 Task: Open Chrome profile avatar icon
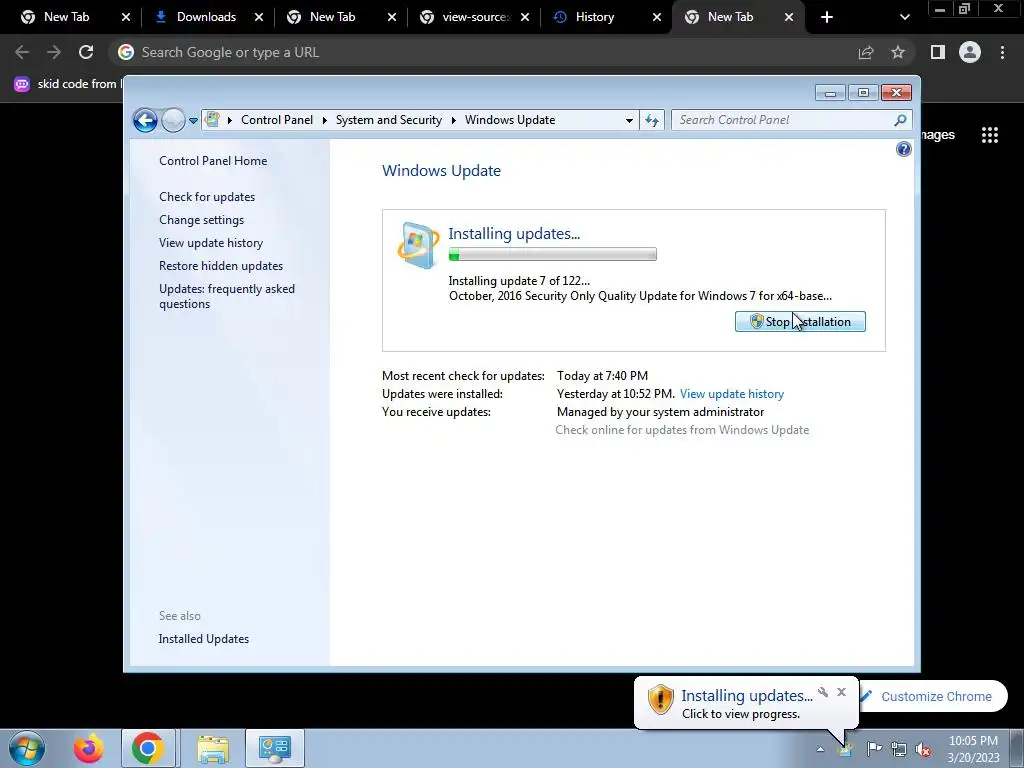point(970,52)
